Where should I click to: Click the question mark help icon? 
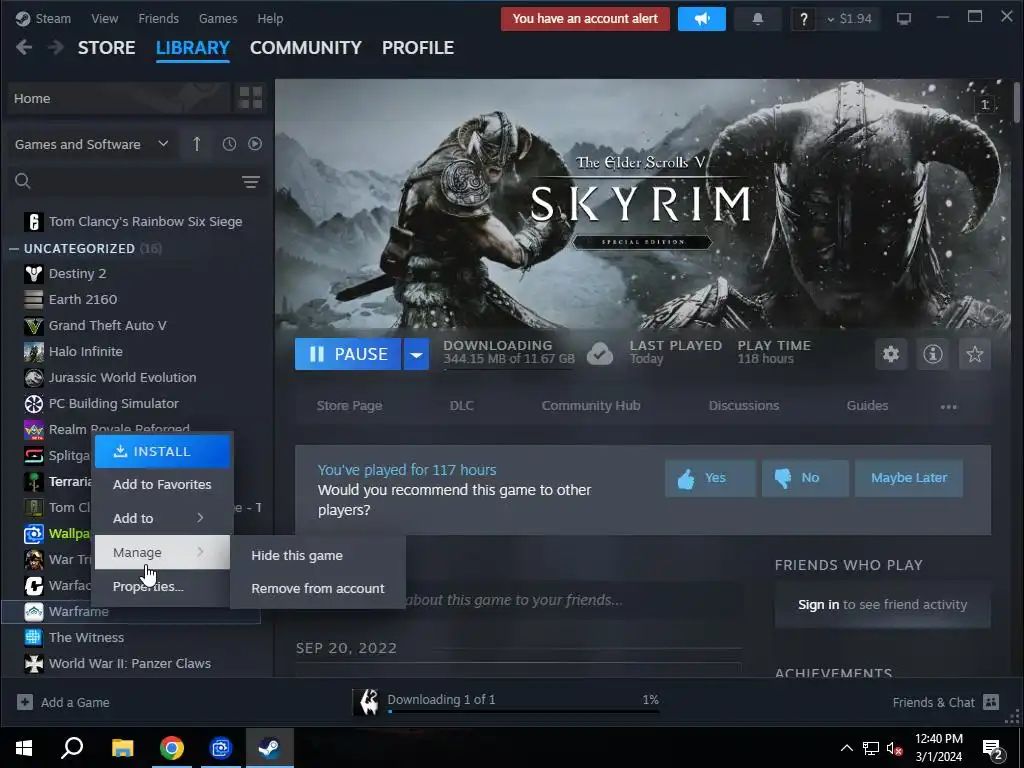tap(804, 19)
